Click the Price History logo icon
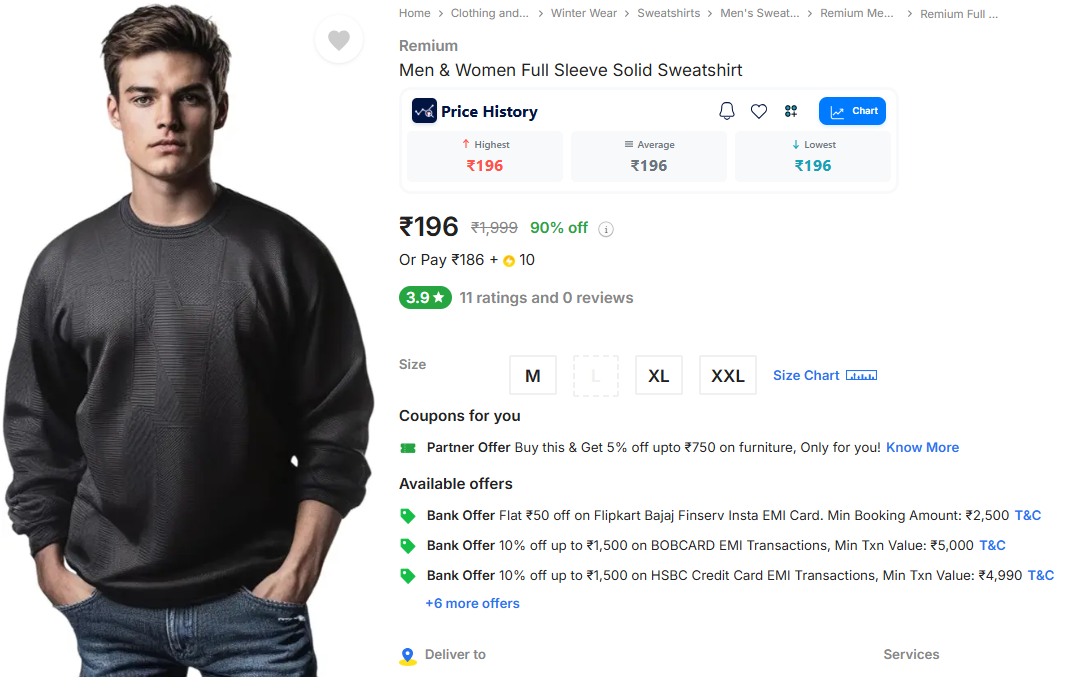The image size is (1071, 677). [424, 111]
